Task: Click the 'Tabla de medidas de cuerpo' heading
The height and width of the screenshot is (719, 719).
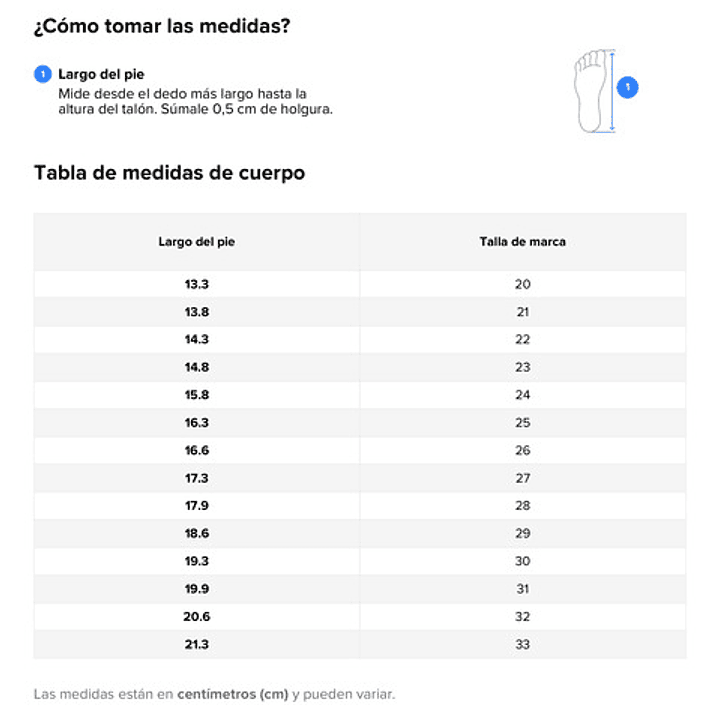Action: click(169, 173)
